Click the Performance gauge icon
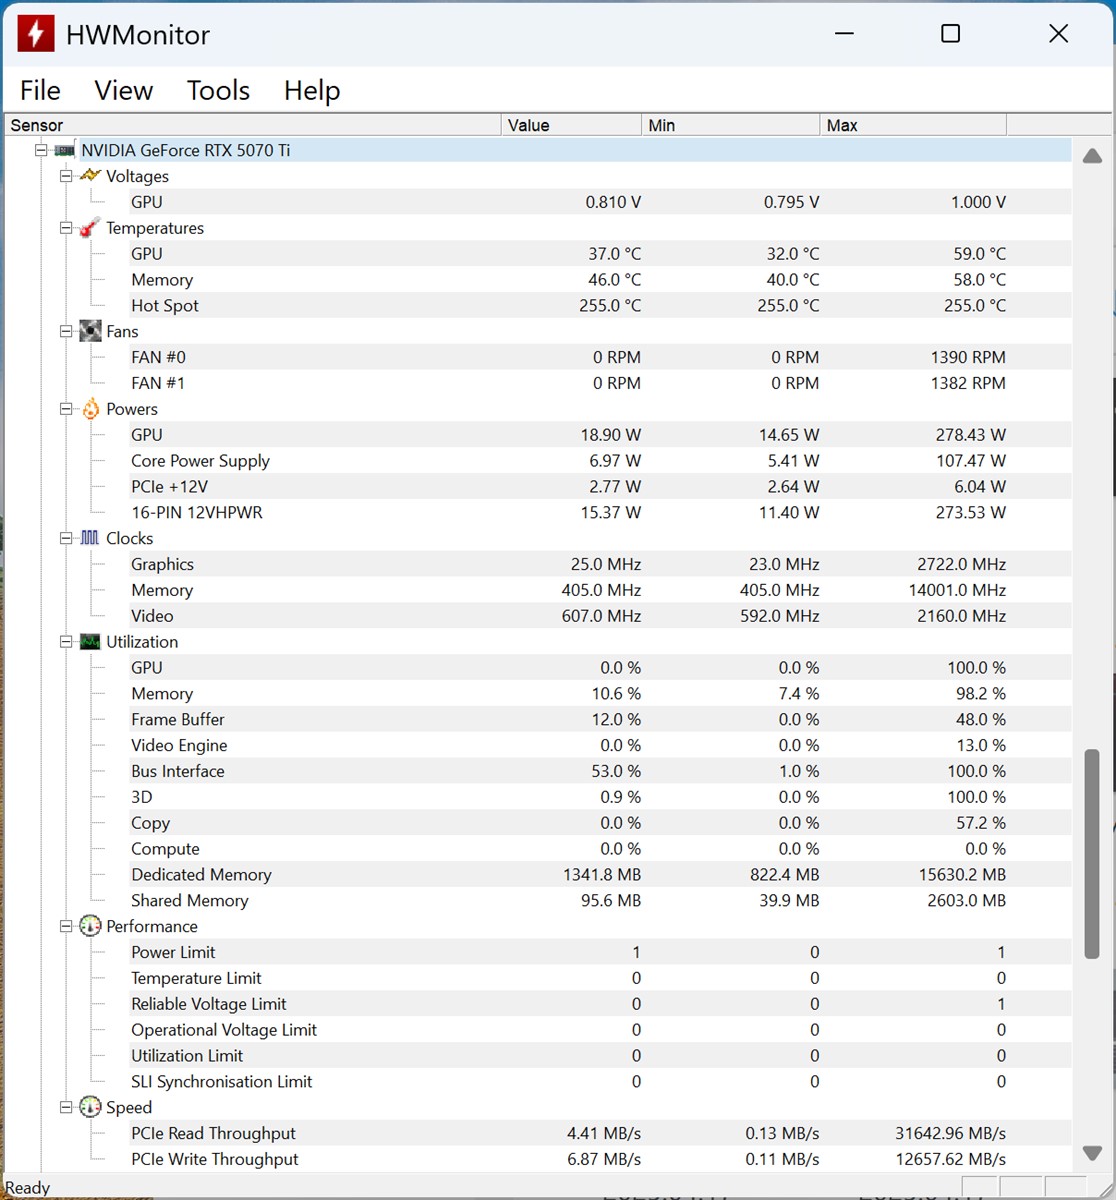 (90, 926)
